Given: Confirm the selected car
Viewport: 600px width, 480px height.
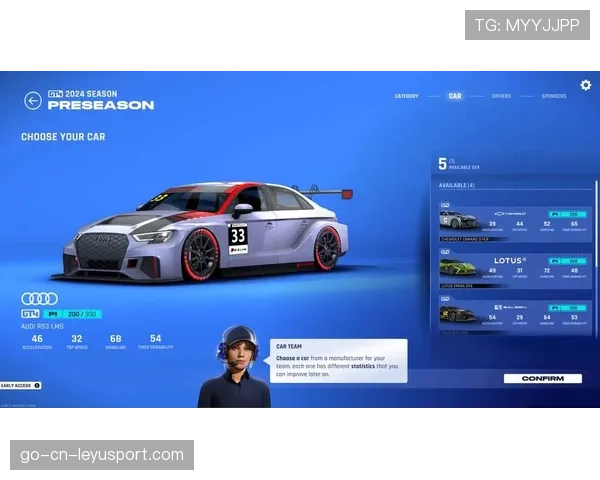Looking at the screenshot, I should click(543, 379).
